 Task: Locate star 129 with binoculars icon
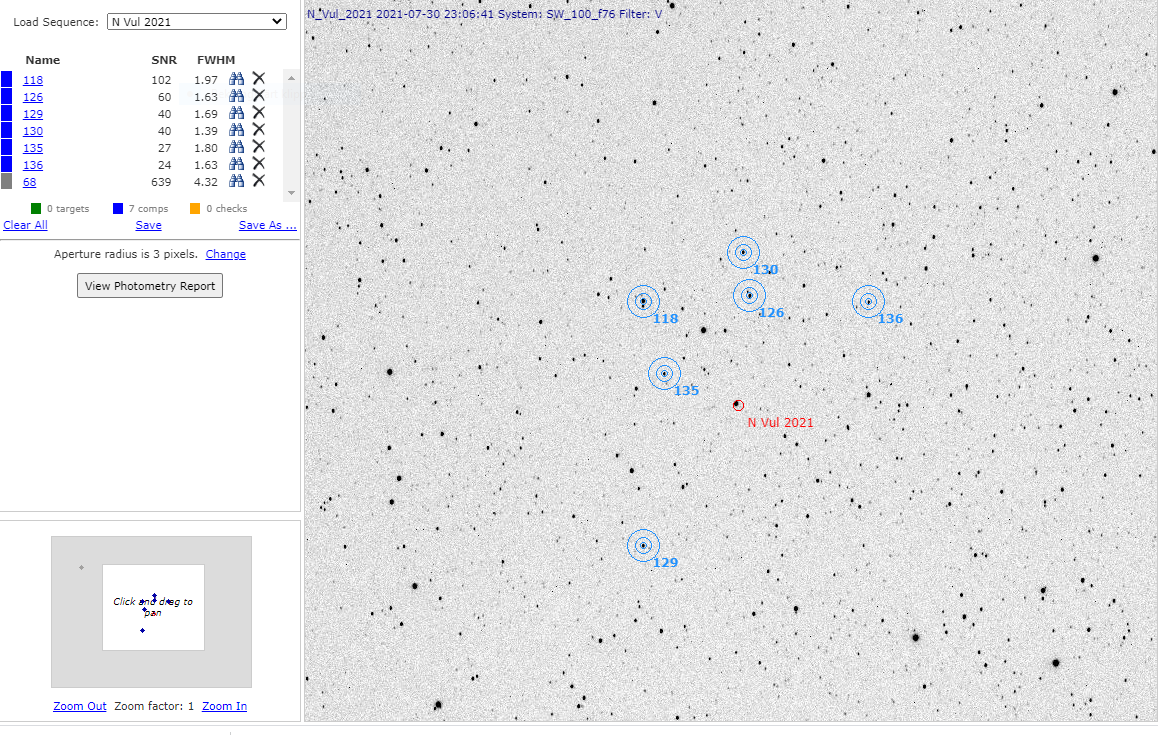click(237, 113)
